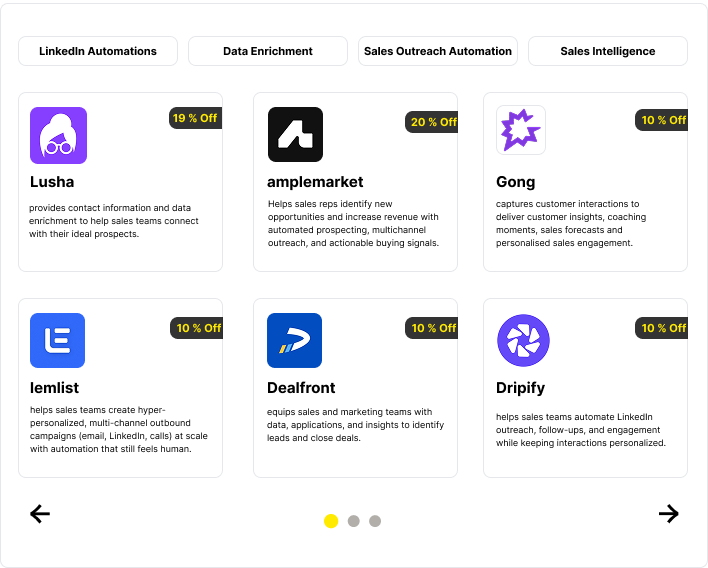Jump to the third carousel page dot
Screen dimensions: 708x568
(x=375, y=521)
